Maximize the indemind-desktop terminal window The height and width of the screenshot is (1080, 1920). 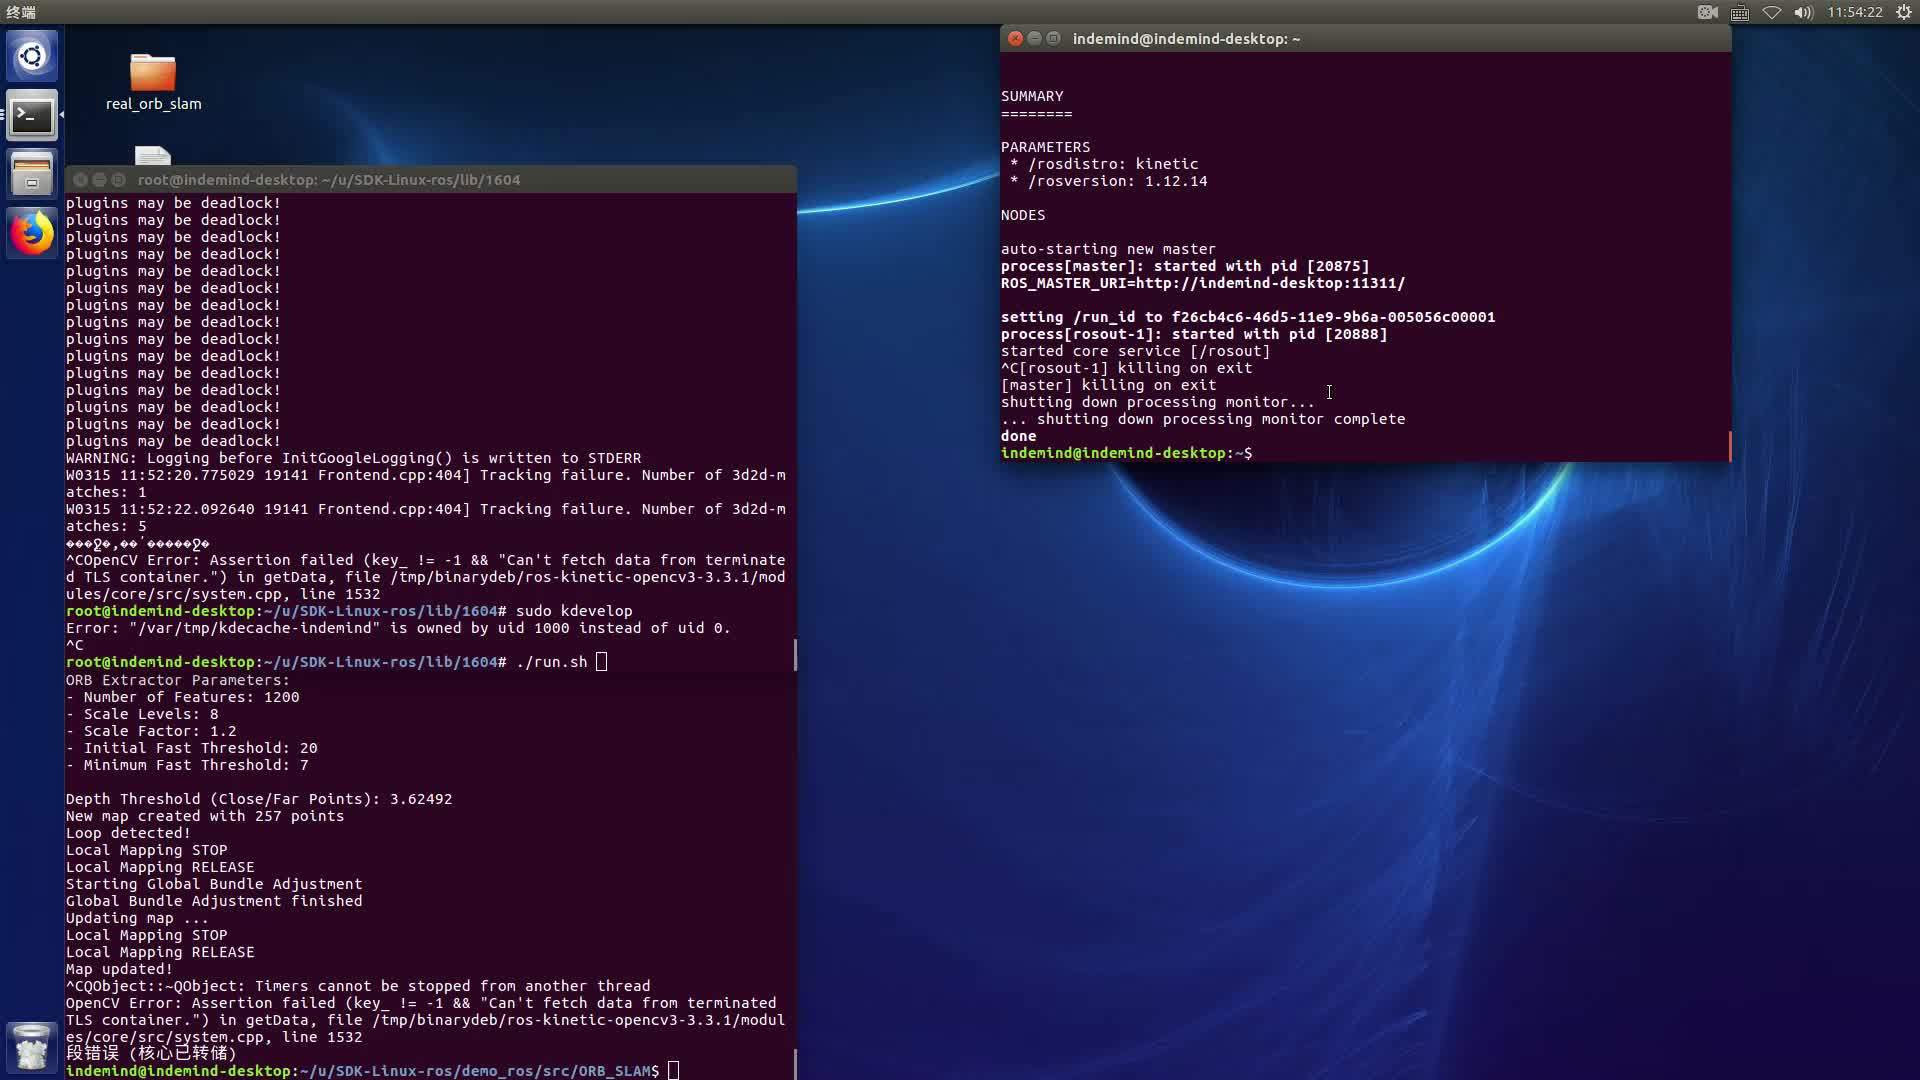[1053, 38]
